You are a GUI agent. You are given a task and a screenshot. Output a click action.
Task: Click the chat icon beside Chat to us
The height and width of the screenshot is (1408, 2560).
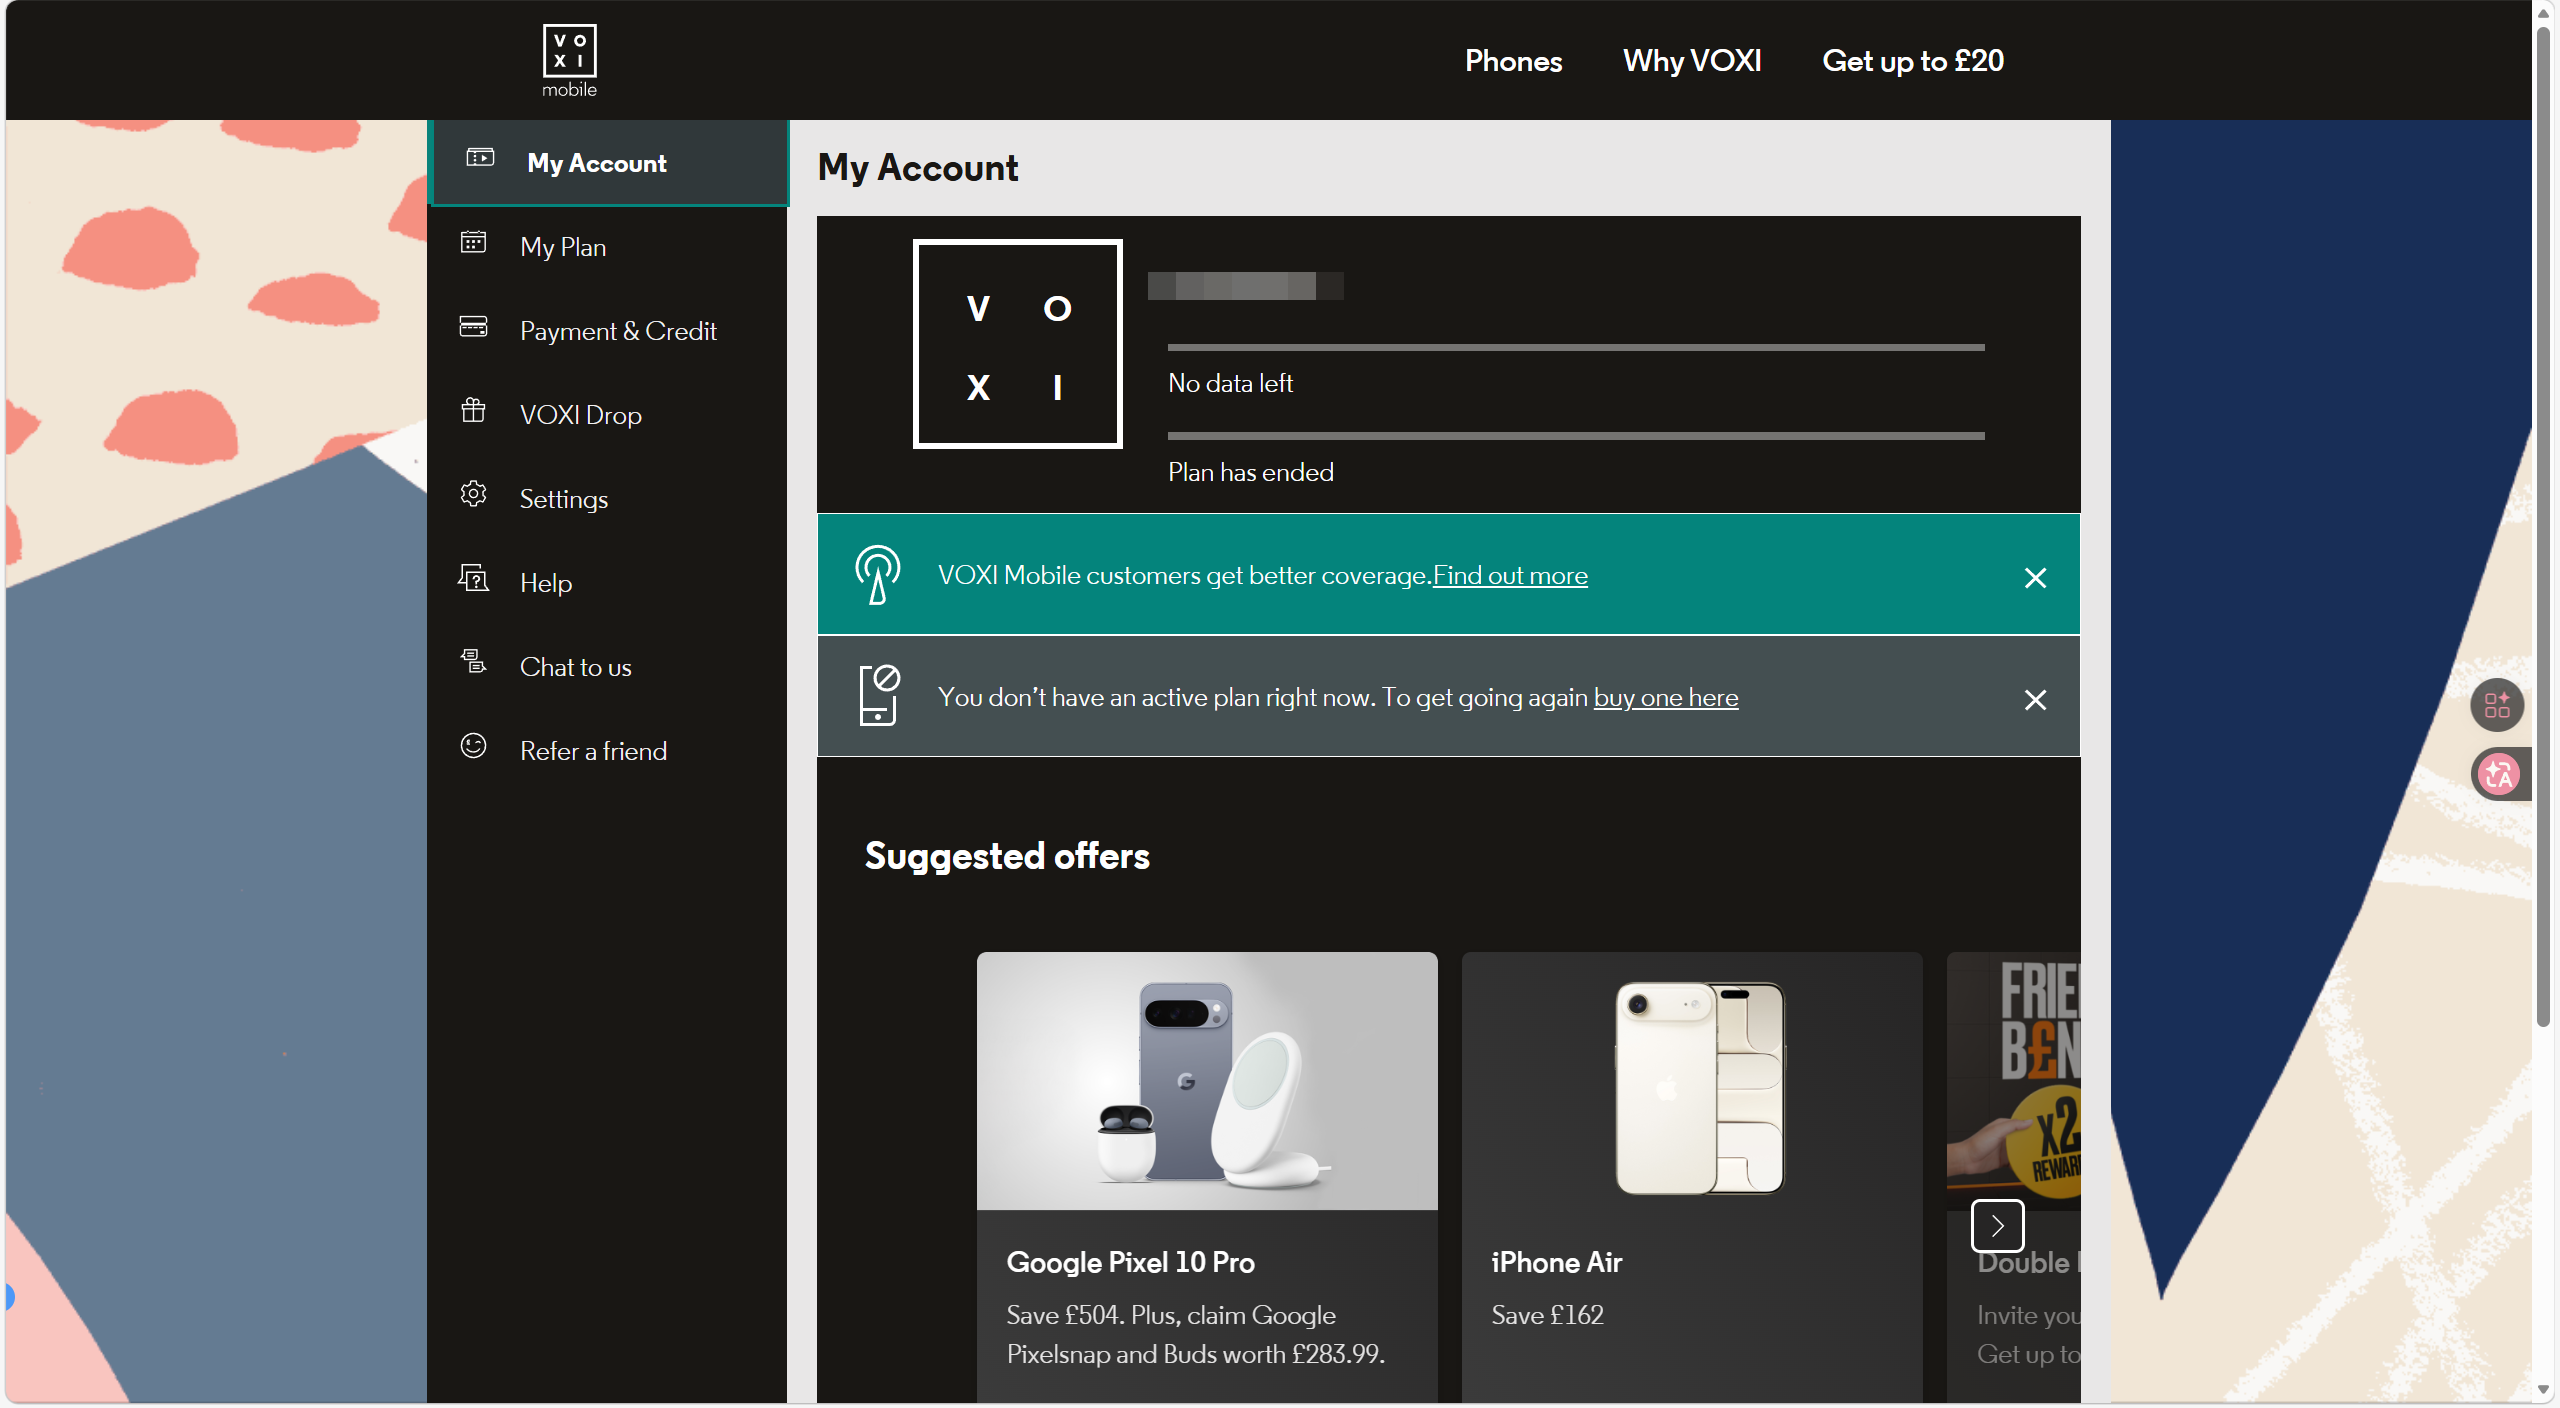[x=473, y=661]
